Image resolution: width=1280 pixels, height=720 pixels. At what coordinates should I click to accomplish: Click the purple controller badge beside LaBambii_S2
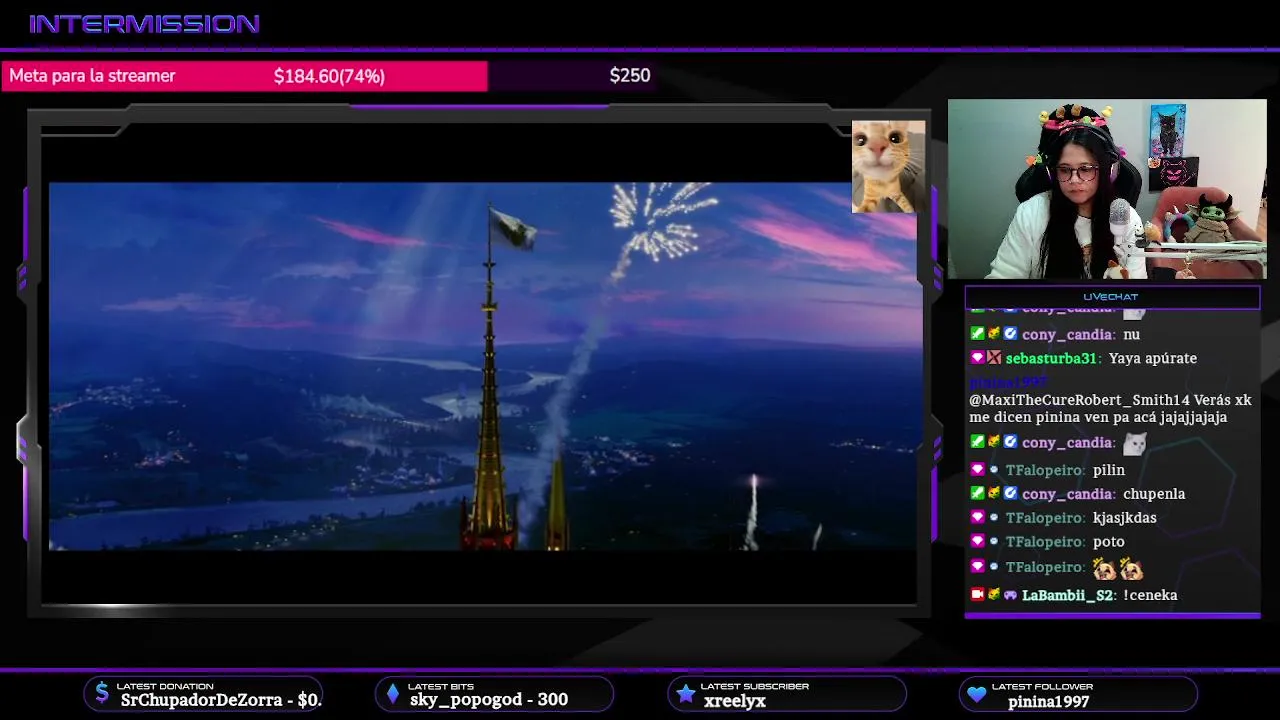[1010, 594]
